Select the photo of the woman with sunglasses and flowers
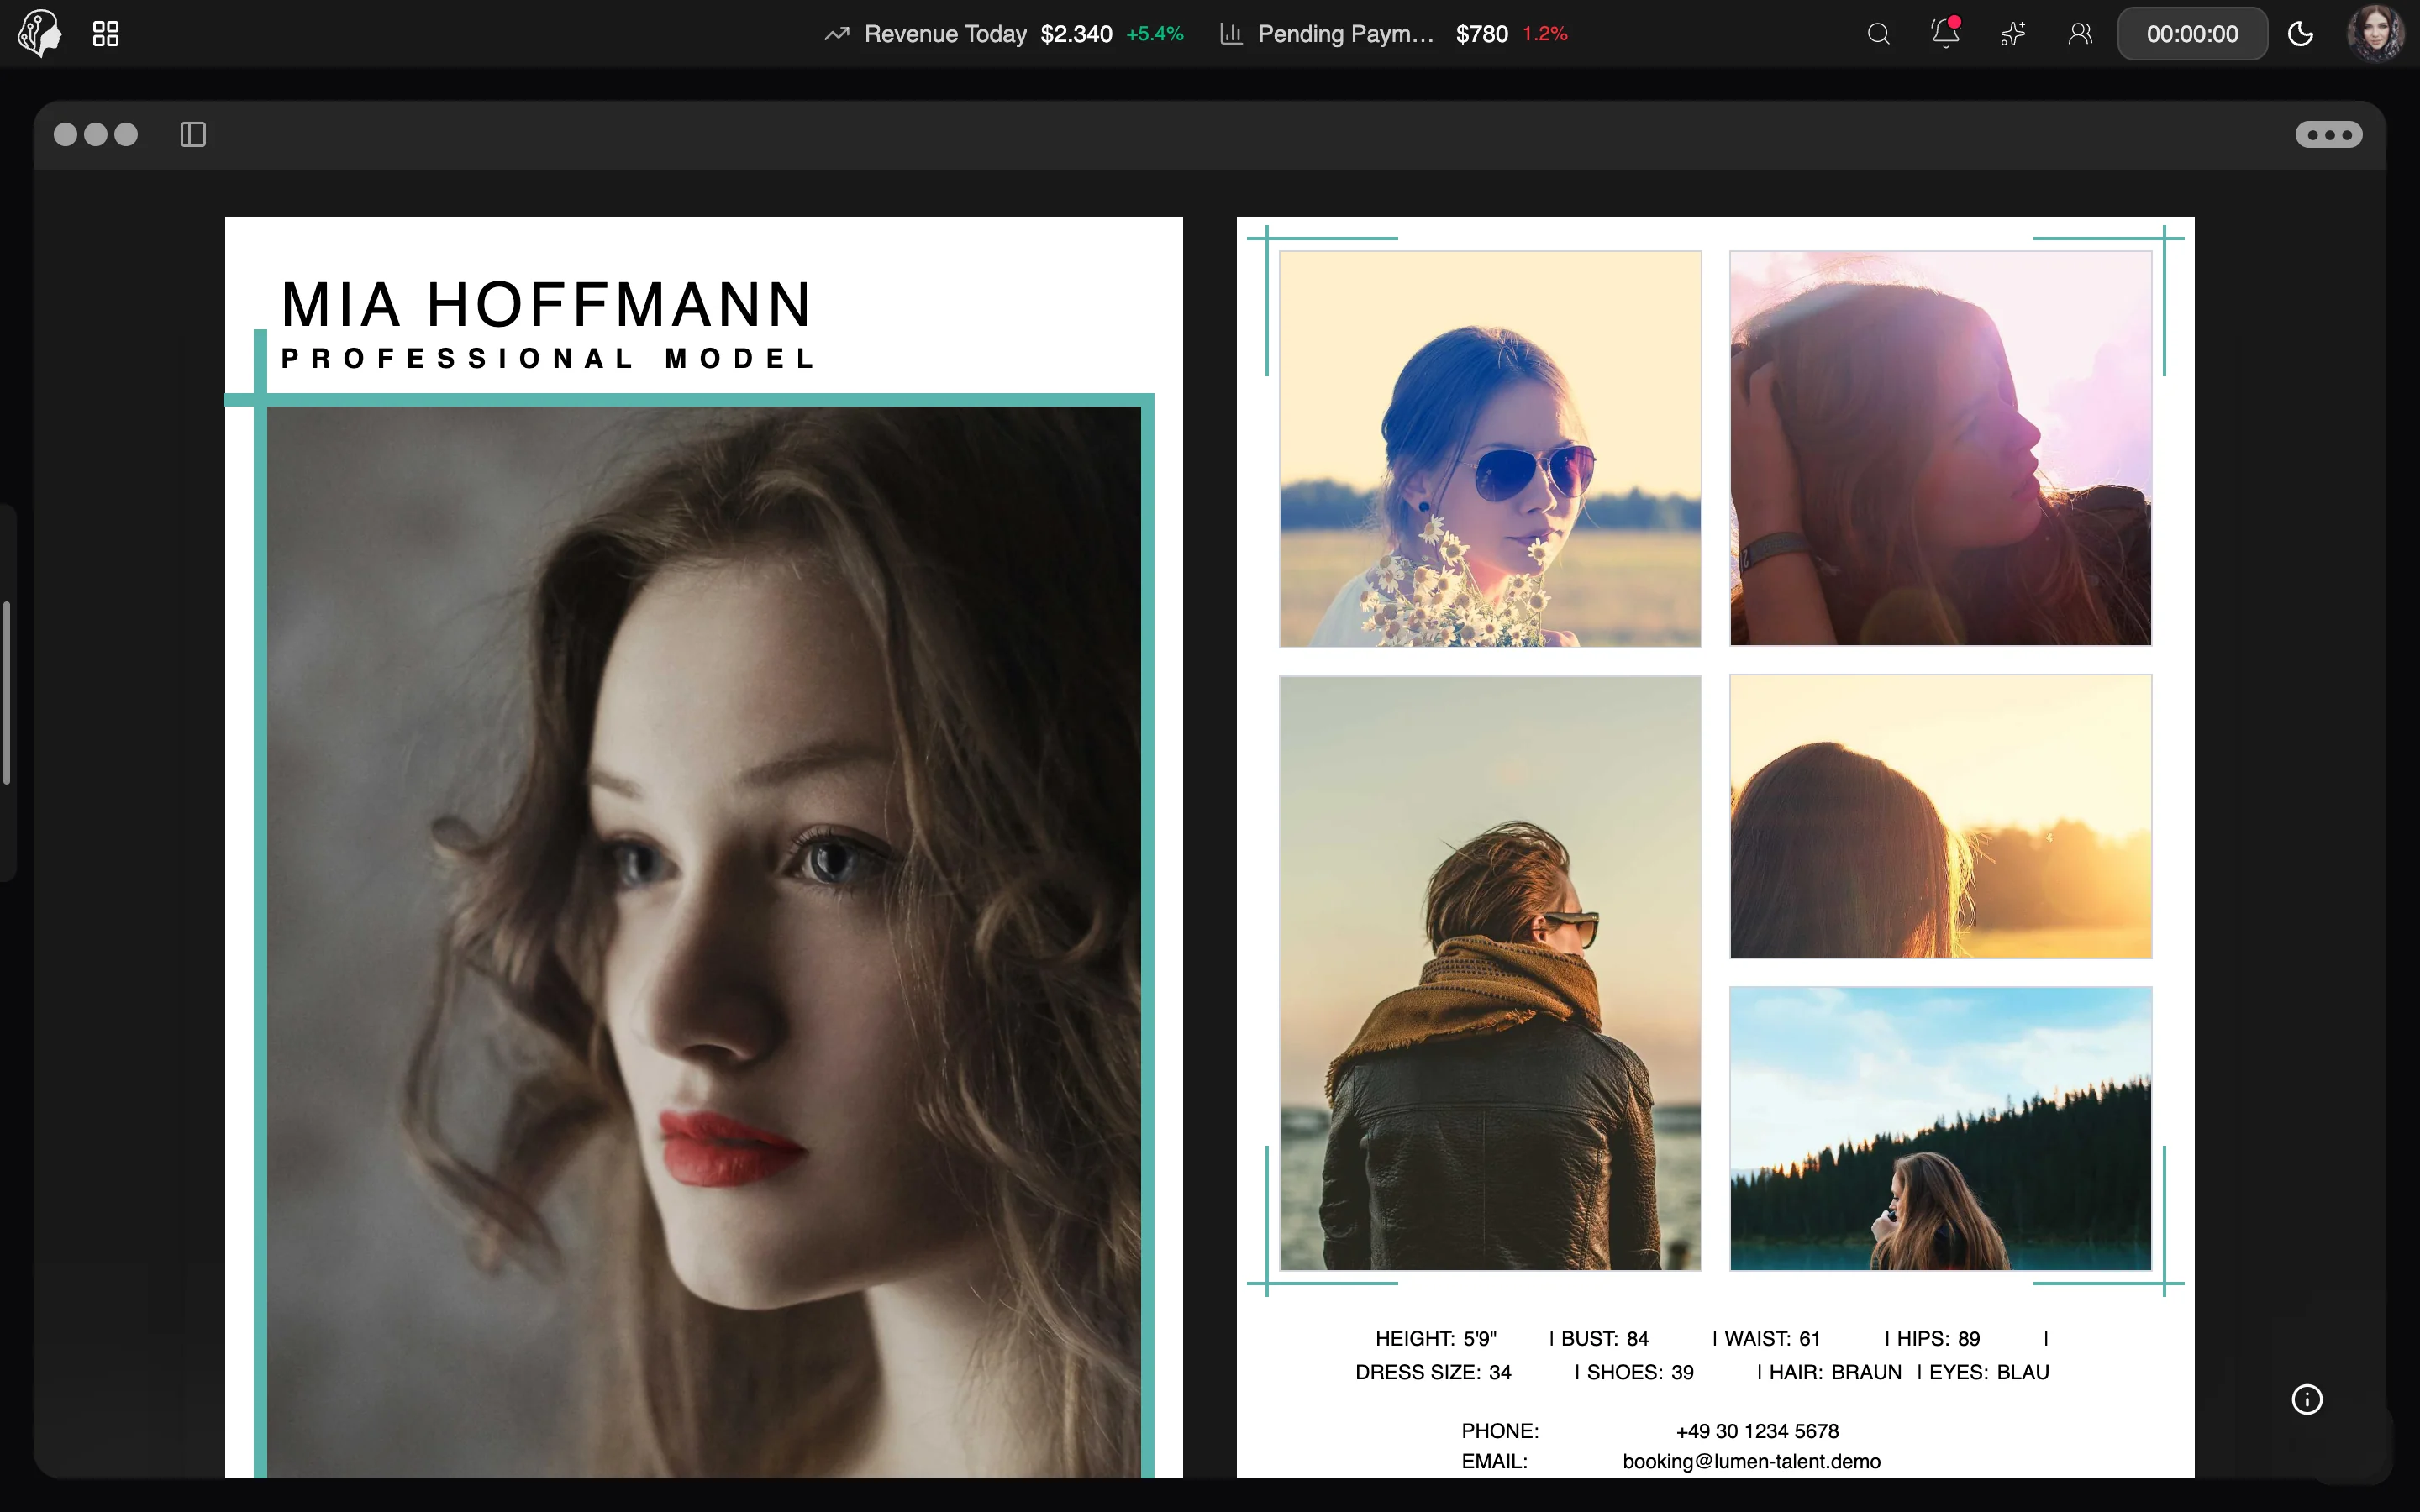The height and width of the screenshot is (1512, 2420). click(1490, 449)
